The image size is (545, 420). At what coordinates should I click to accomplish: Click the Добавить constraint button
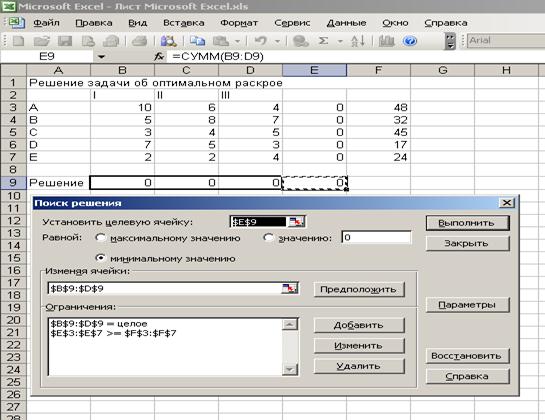359,325
